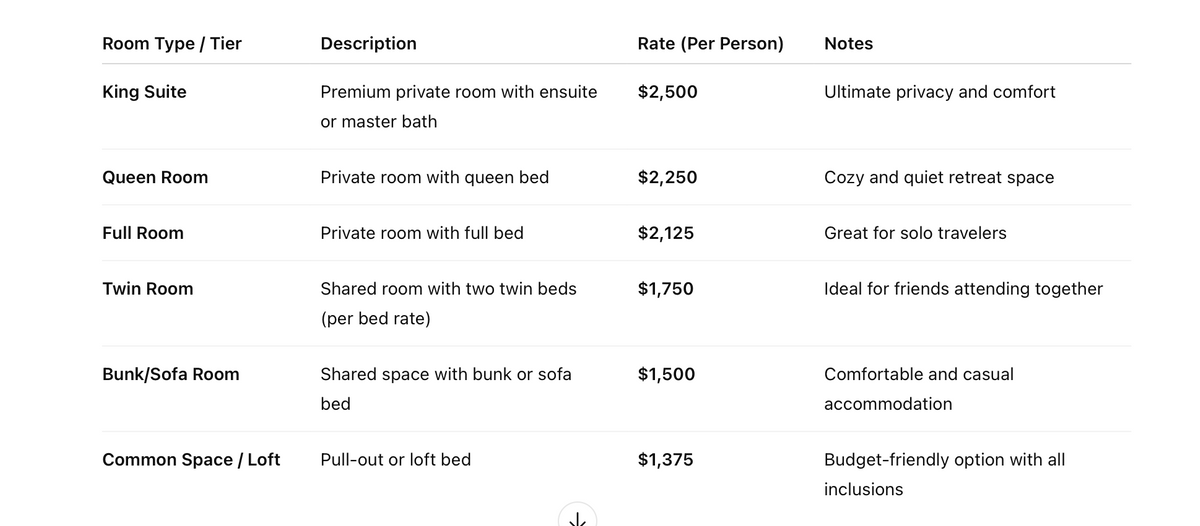Select the Bunk/Sofa Room row label
Screen dimensions: 1200x526
pyautogui.click(x=171, y=375)
